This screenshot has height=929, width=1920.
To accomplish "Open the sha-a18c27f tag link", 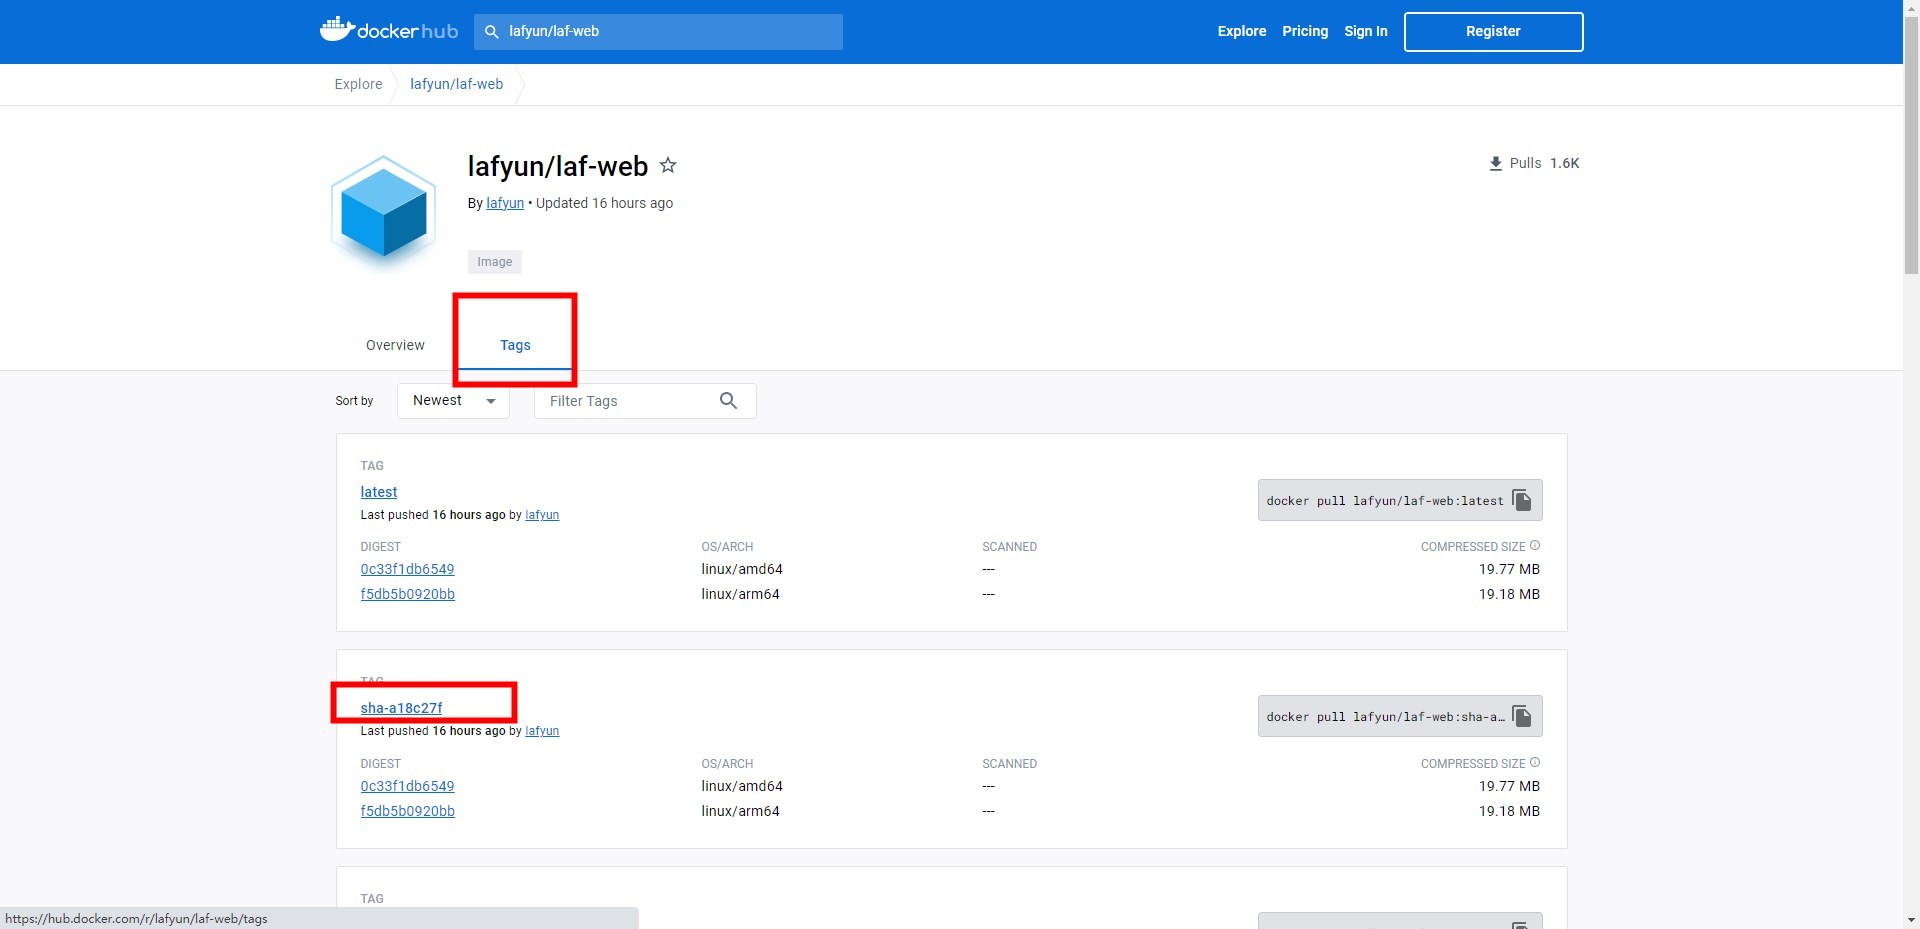I will coord(401,708).
